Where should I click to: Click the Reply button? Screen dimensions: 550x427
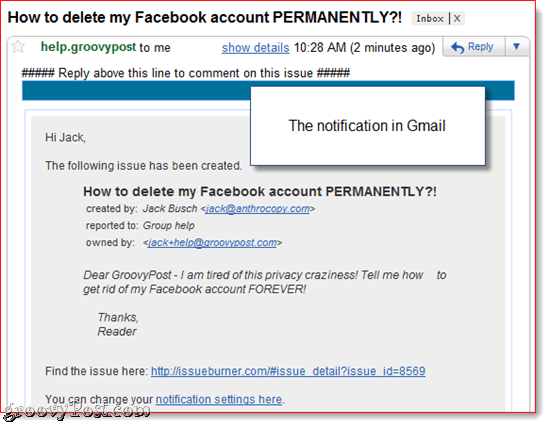tap(474, 47)
